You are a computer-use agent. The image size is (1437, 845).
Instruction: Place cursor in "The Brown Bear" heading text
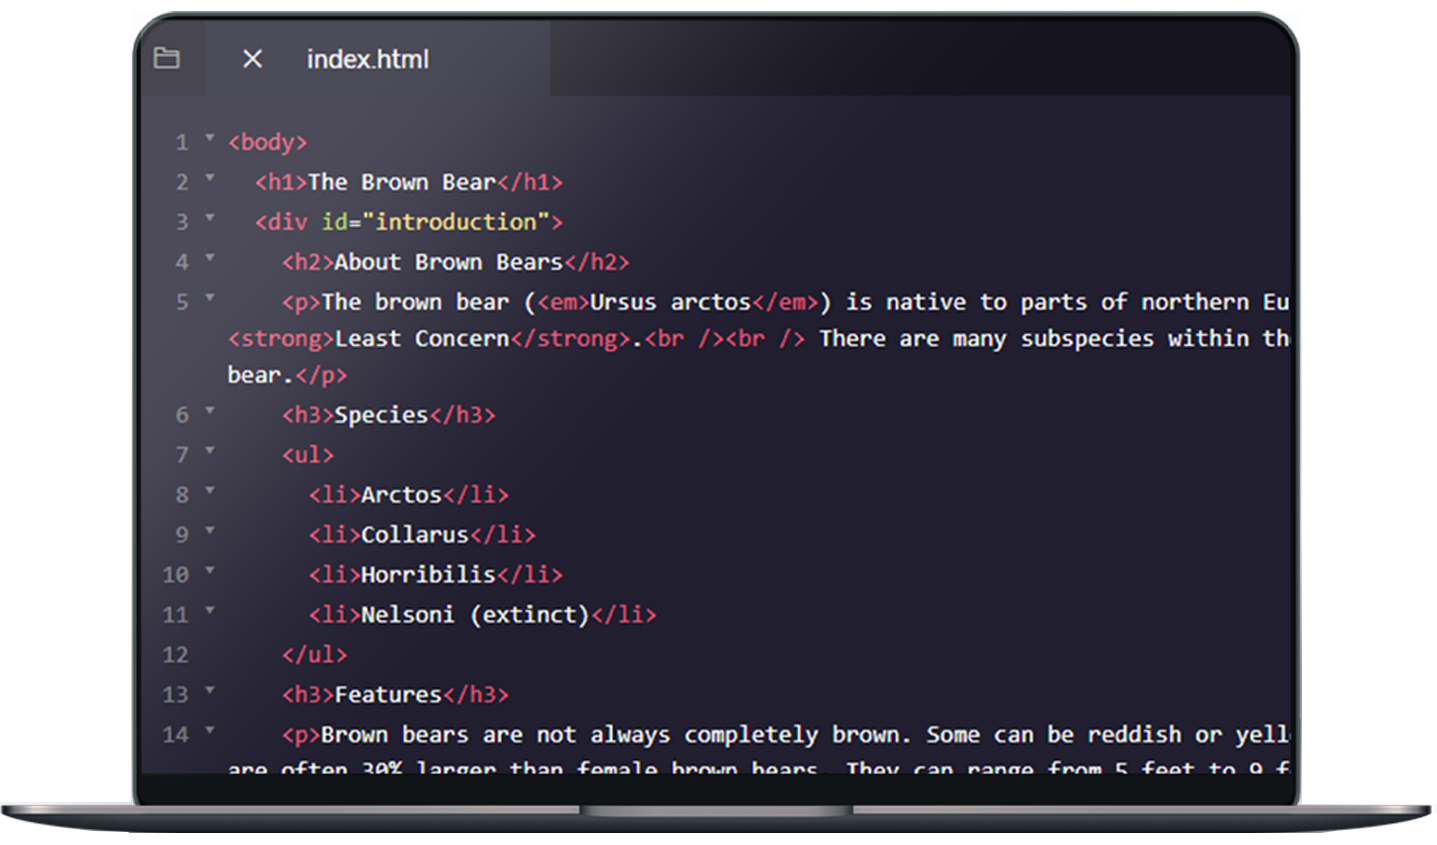[x=401, y=182]
